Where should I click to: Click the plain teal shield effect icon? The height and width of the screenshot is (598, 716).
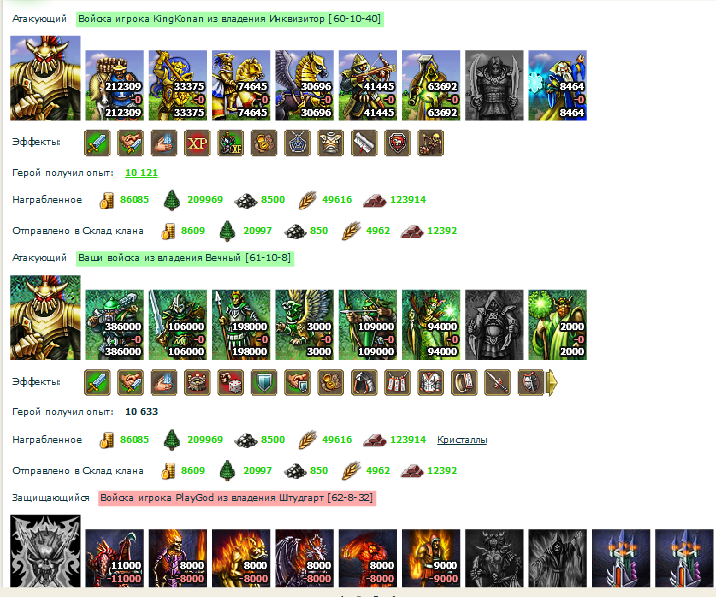click(264, 382)
